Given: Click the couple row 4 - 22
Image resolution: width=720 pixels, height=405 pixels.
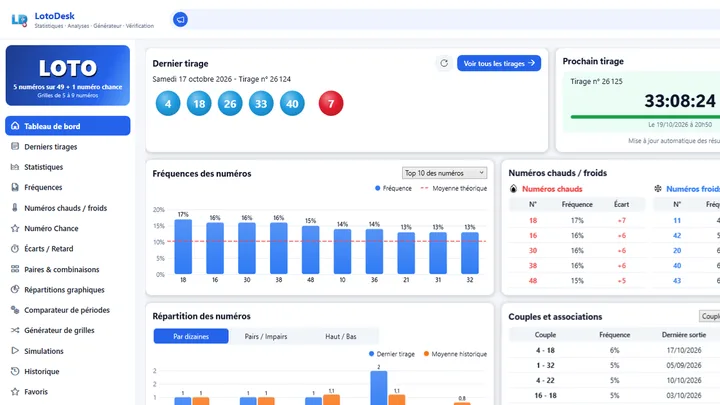Looking at the screenshot, I should pos(614,380).
